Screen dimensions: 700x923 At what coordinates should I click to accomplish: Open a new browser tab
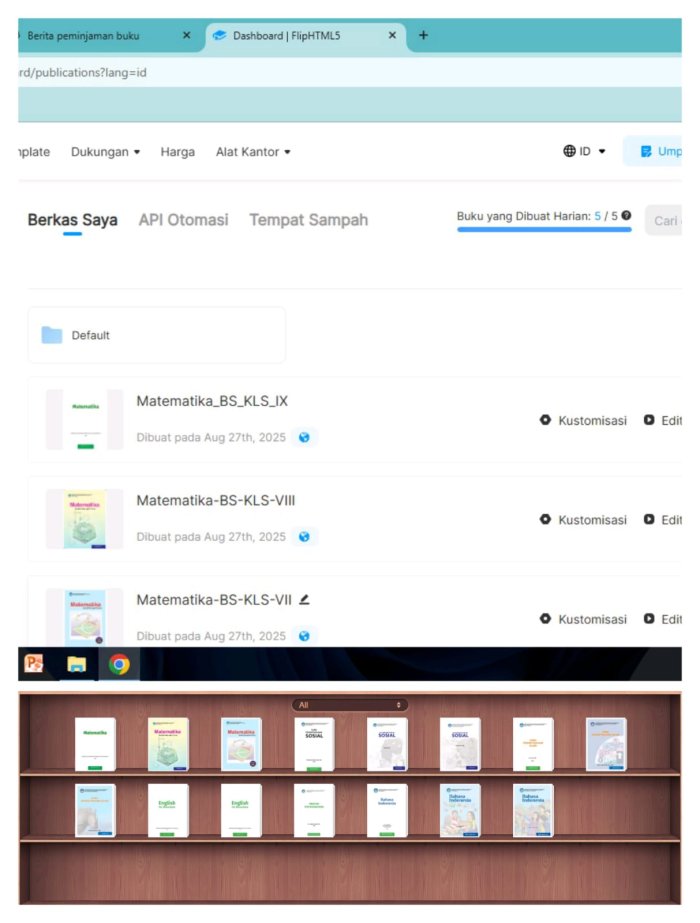point(423,35)
